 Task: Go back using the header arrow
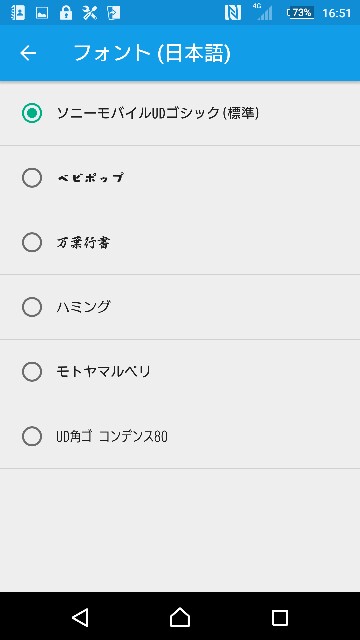pos(28,53)
